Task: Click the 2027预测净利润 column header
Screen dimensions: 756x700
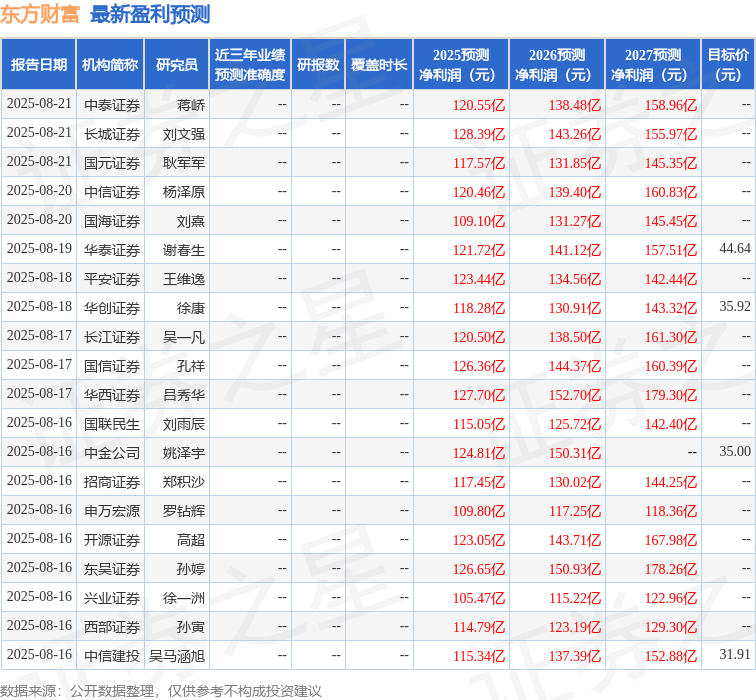Action: click(x=652, y=65)
